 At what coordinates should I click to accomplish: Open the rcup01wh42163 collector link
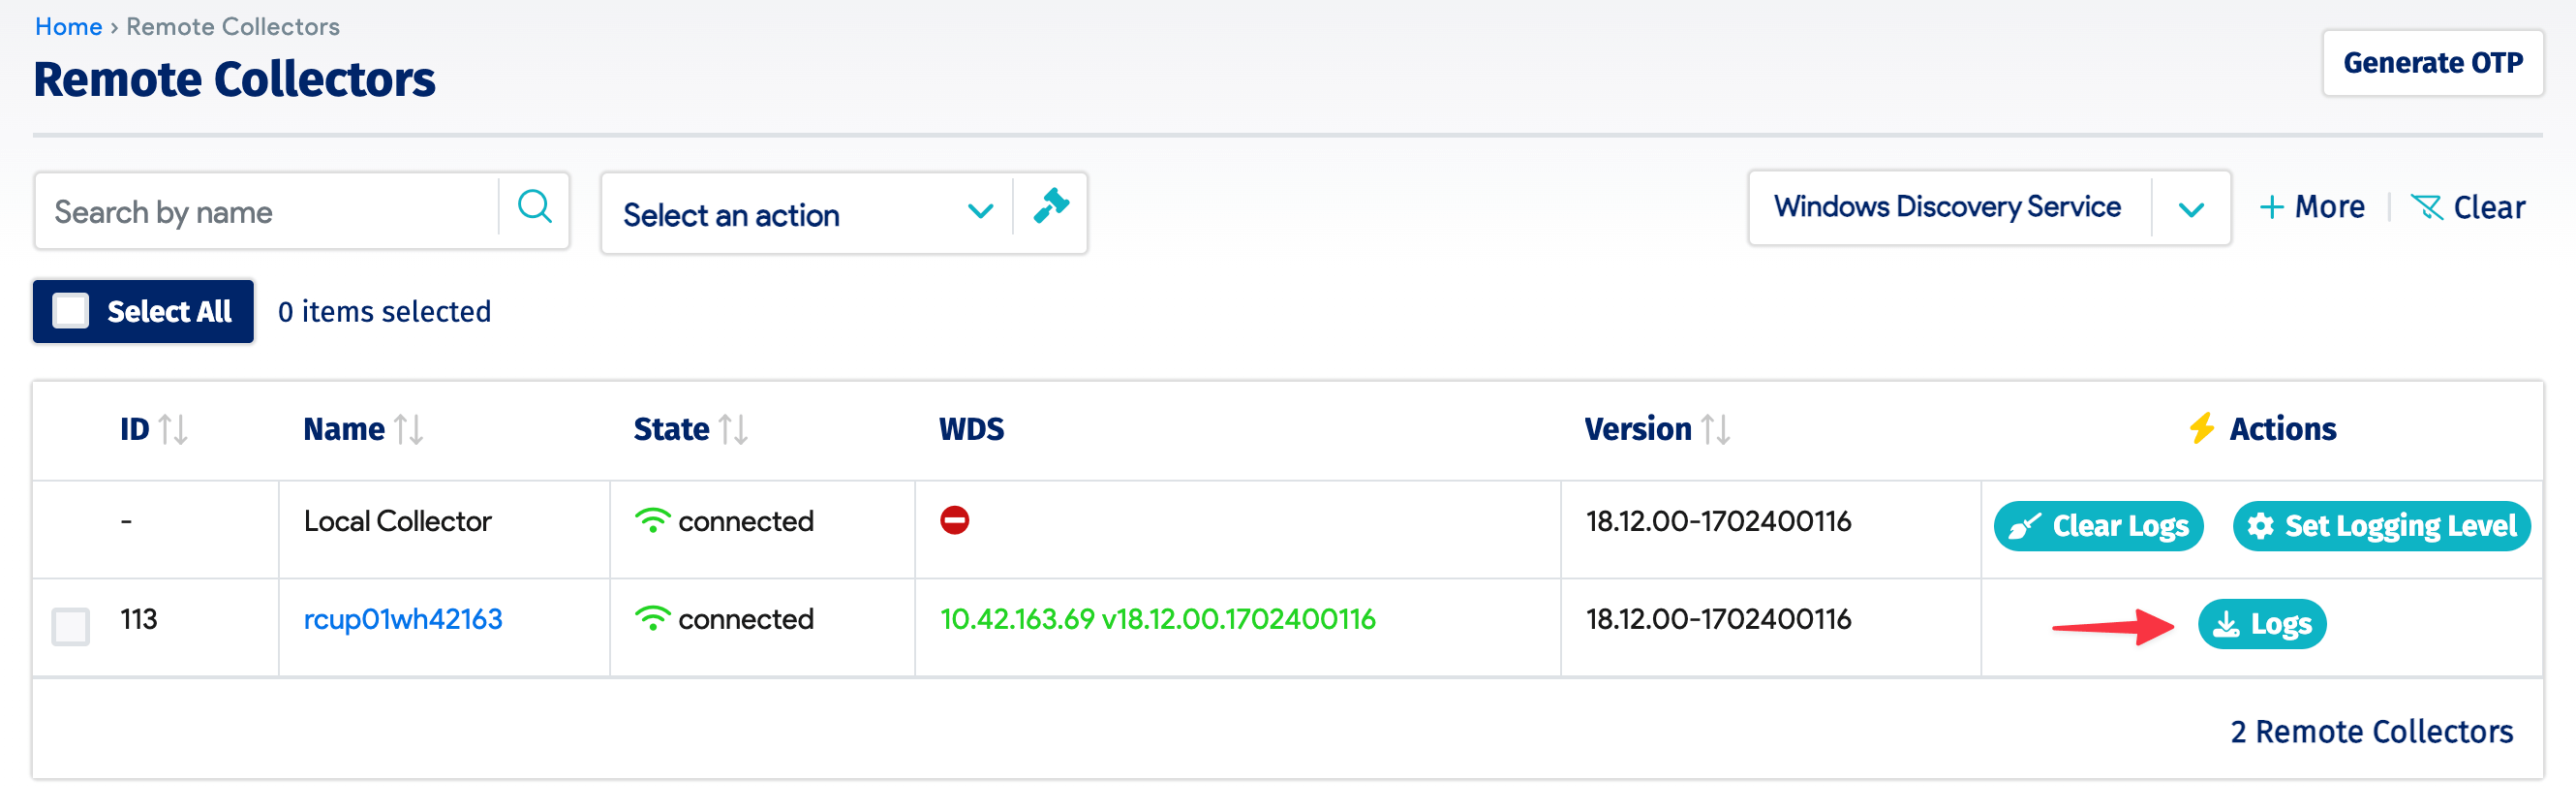[403, 620]
